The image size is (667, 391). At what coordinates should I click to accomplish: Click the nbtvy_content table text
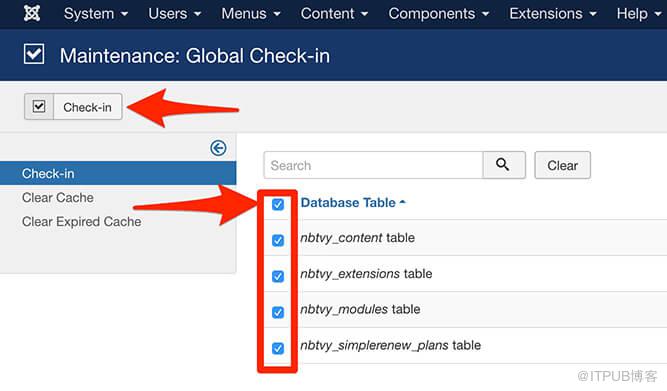click(357, 237)
